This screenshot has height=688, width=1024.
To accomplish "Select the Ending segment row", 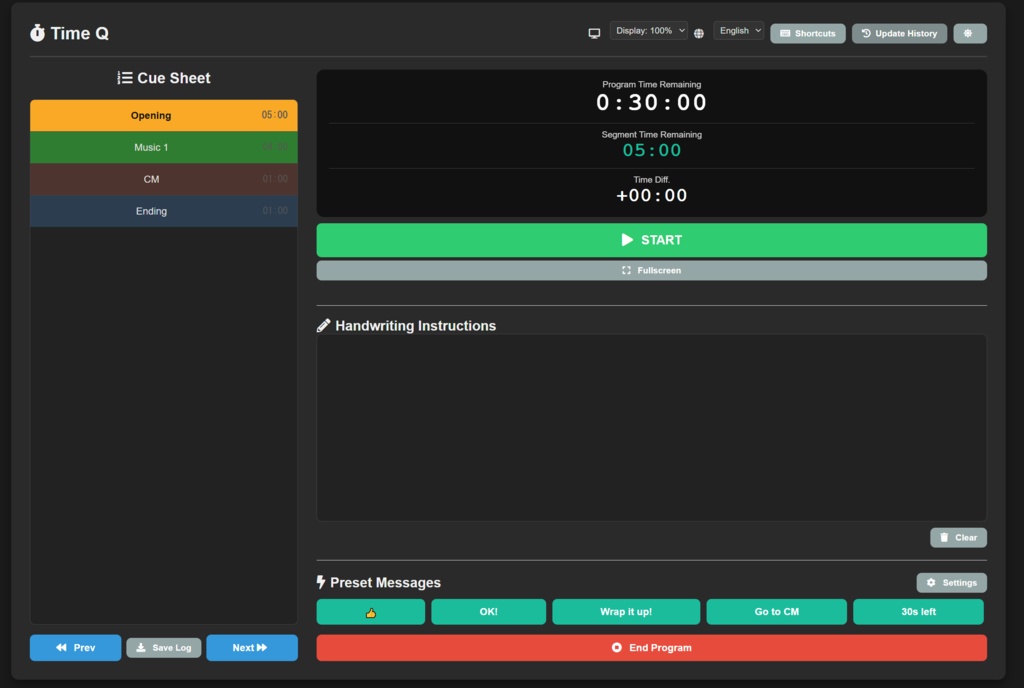I will tap(164, 211).
